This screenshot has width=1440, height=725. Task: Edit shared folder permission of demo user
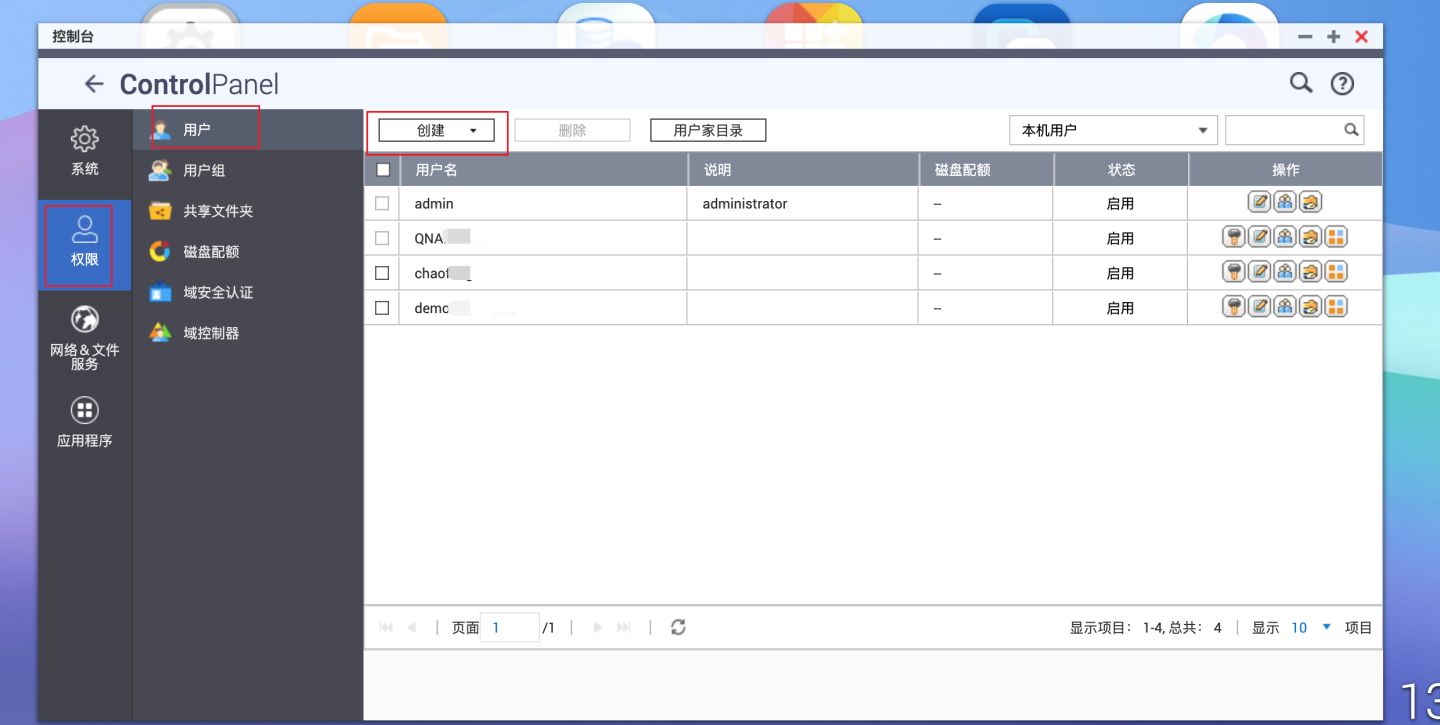(x=1310, y=307)
